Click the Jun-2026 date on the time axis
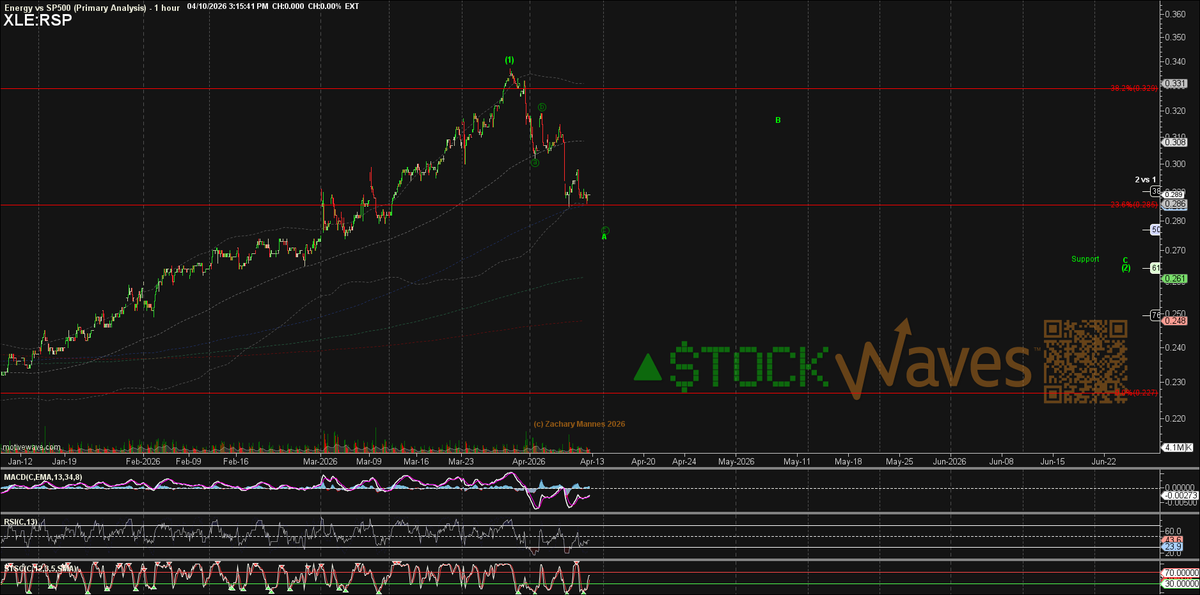This screenshot has width=1200, height=595. coord(949,462)
